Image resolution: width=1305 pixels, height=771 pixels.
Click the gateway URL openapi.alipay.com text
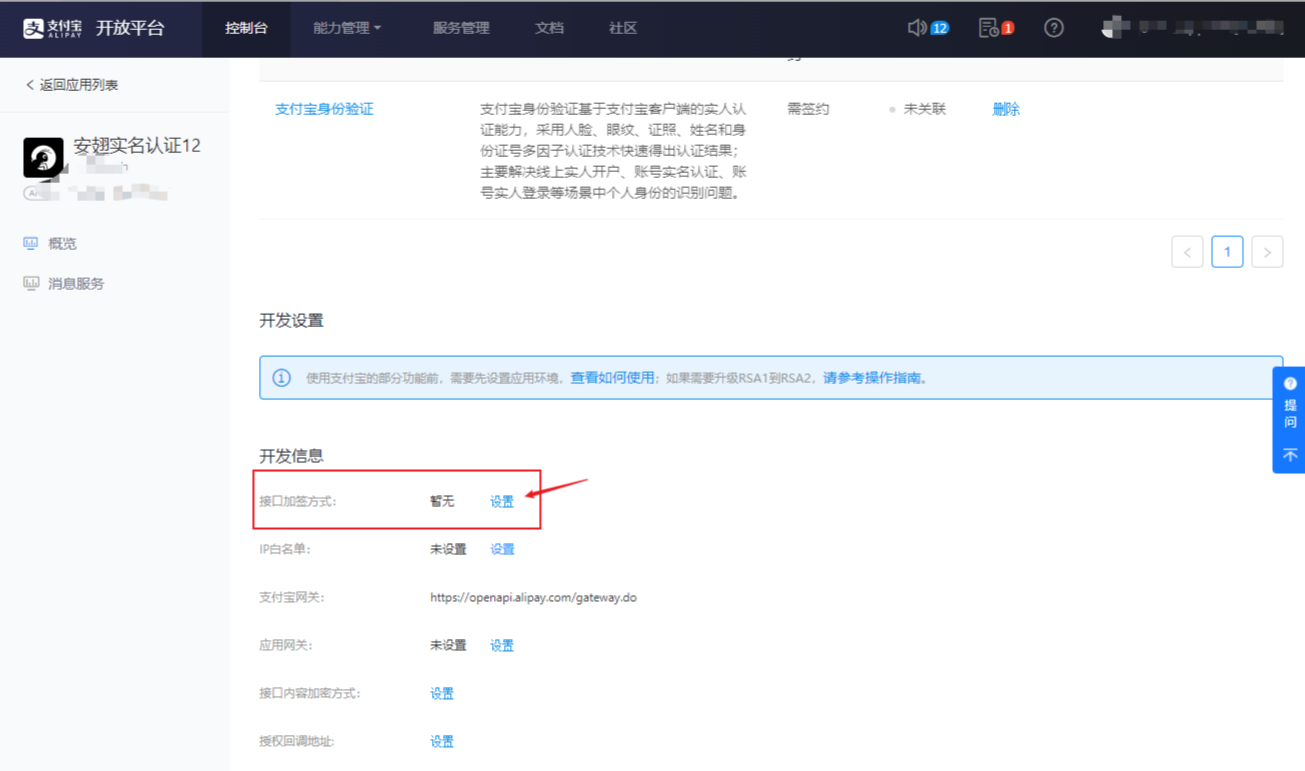point(533,597)
